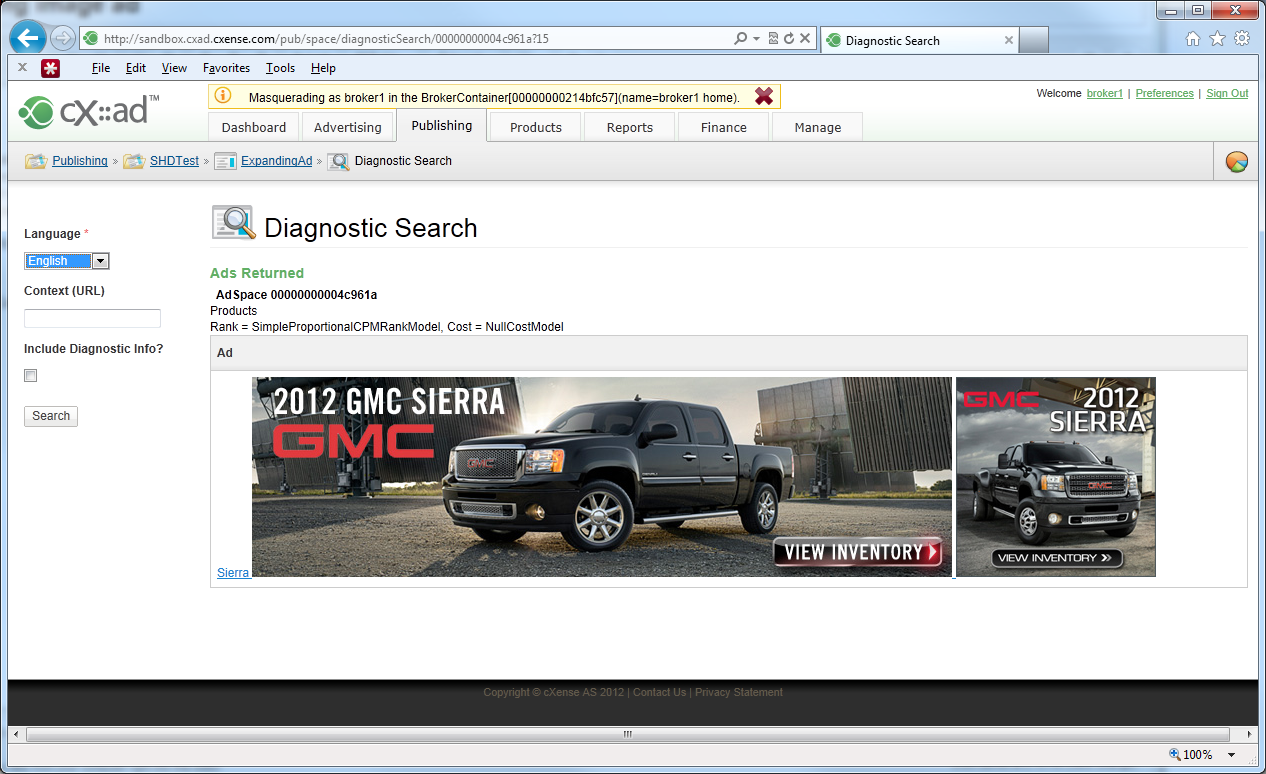
Task: Open a new blank browser tab
Action: (1034, 40)
